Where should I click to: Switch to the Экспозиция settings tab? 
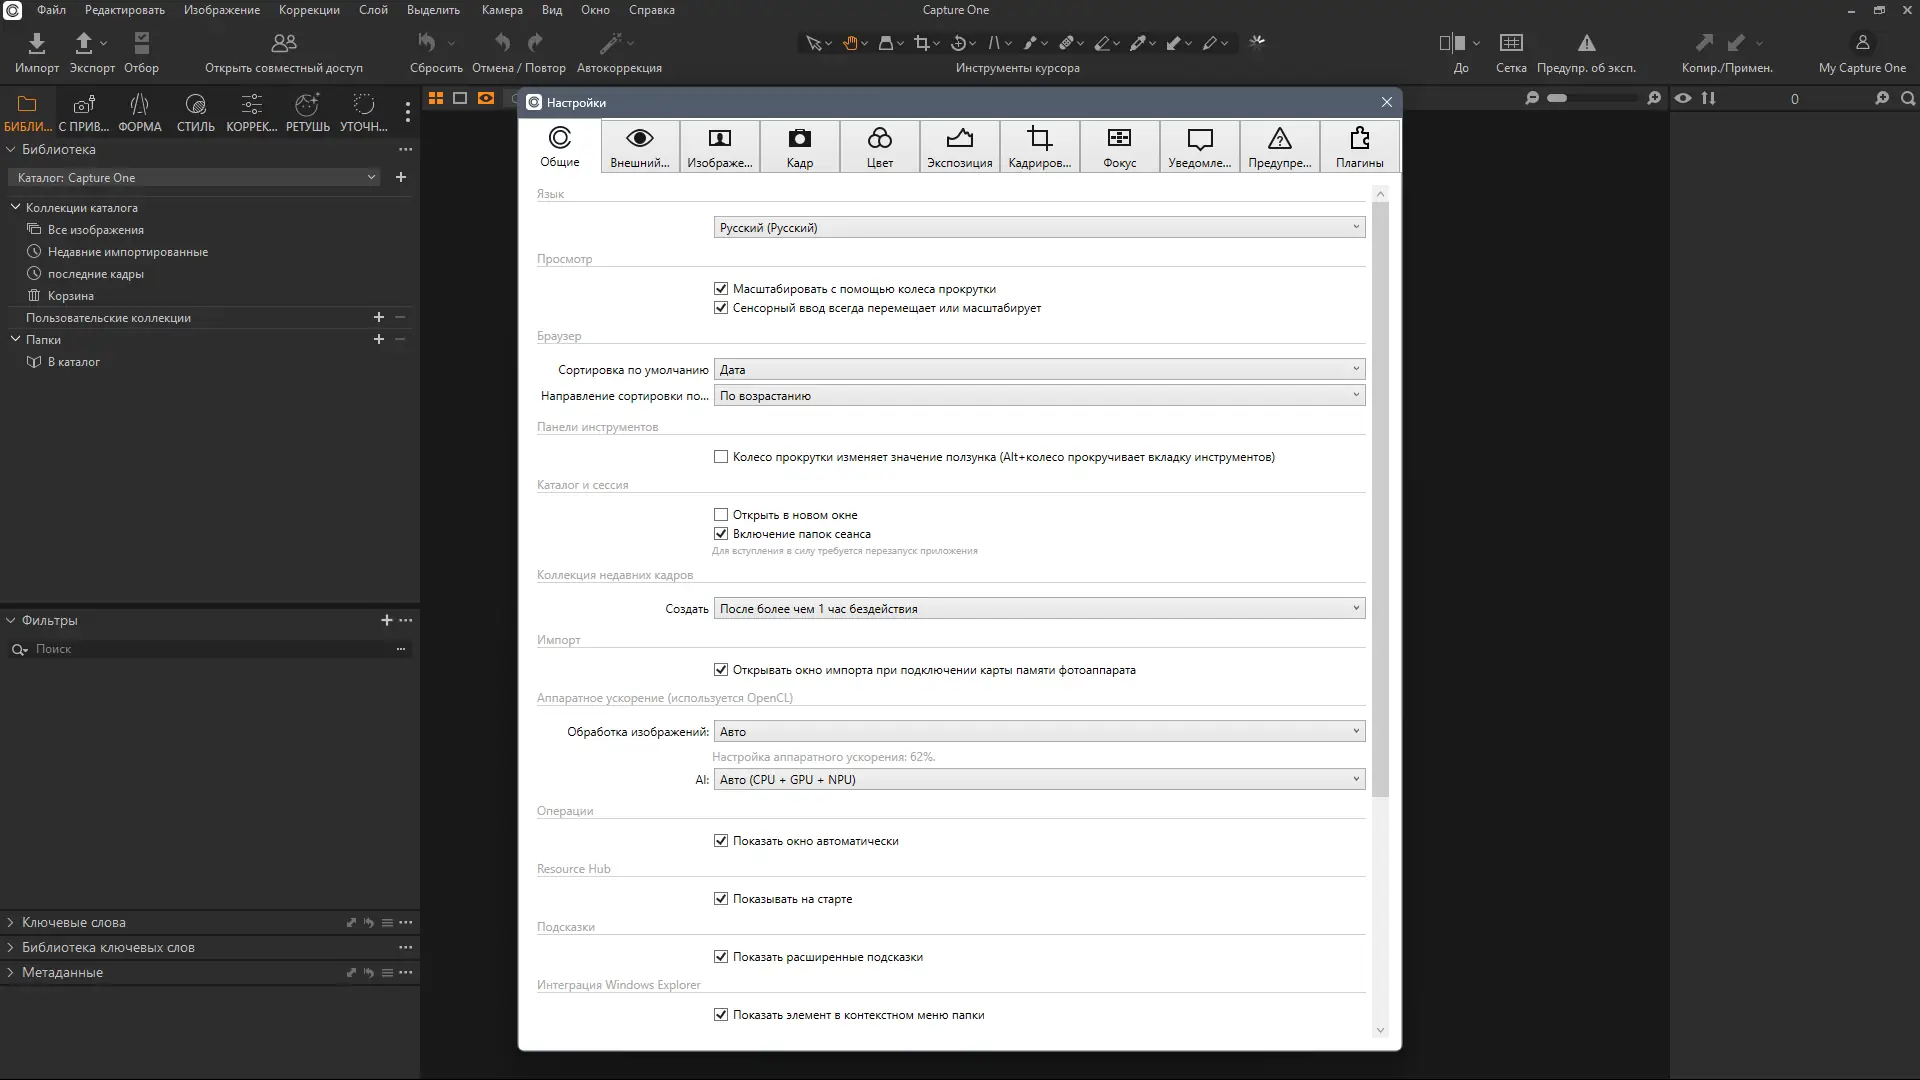959,147
